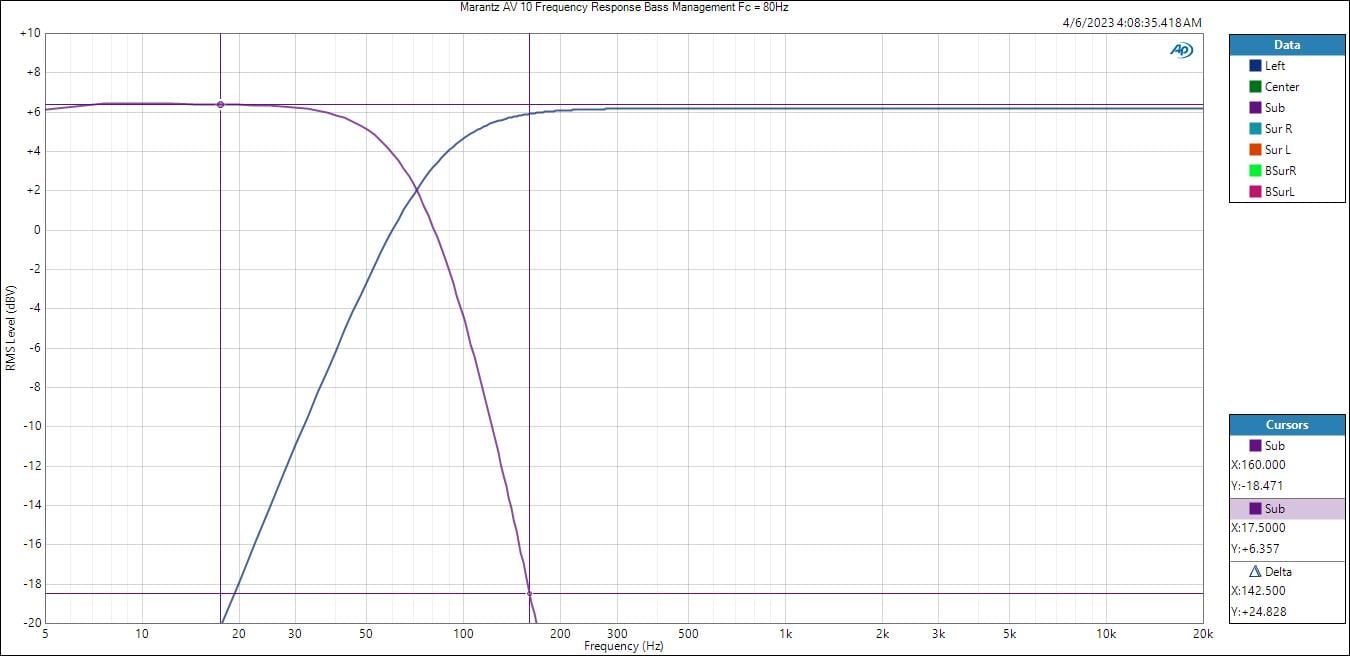This screenshot has width=1350, height=656.
Task: Click the Left trace color swatch
Action: coord(1255,66)
